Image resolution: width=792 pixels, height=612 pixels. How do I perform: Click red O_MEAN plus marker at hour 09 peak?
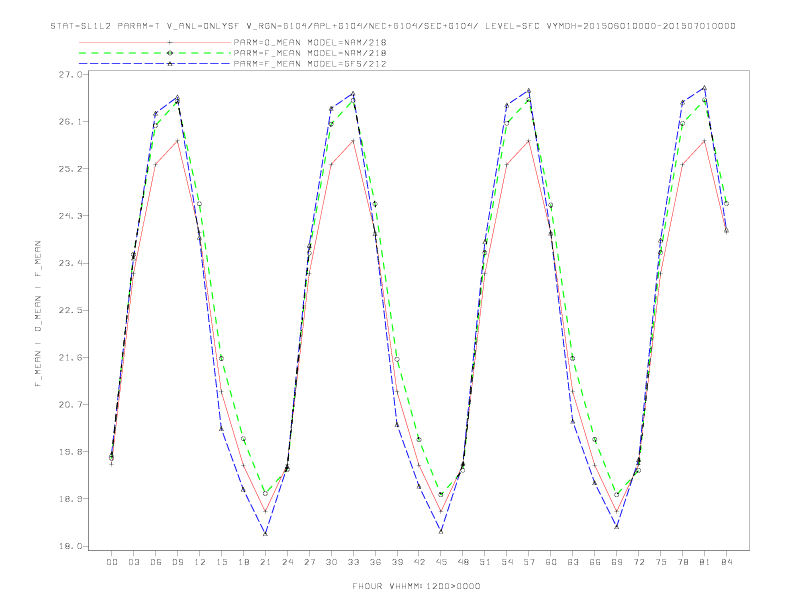coord(177,141)
